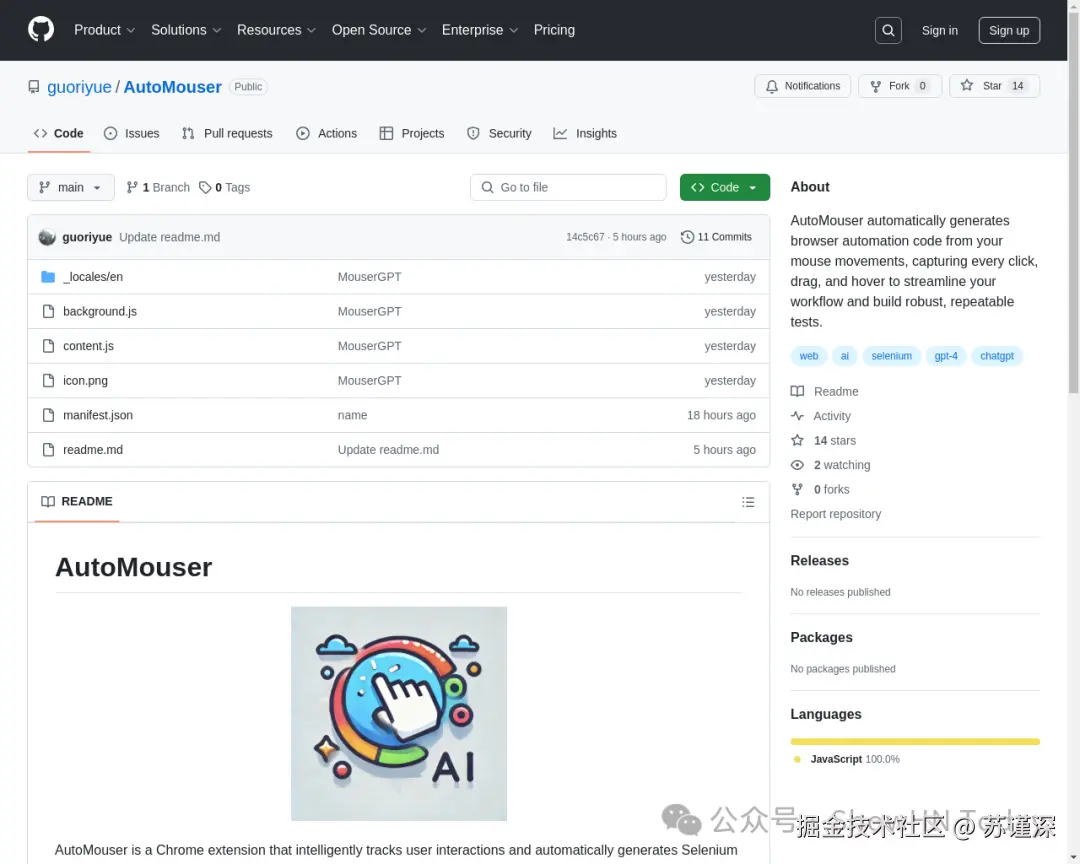Switch to the Actions tab
Screen dimensions: 1080x864
[x=326, y=134]
